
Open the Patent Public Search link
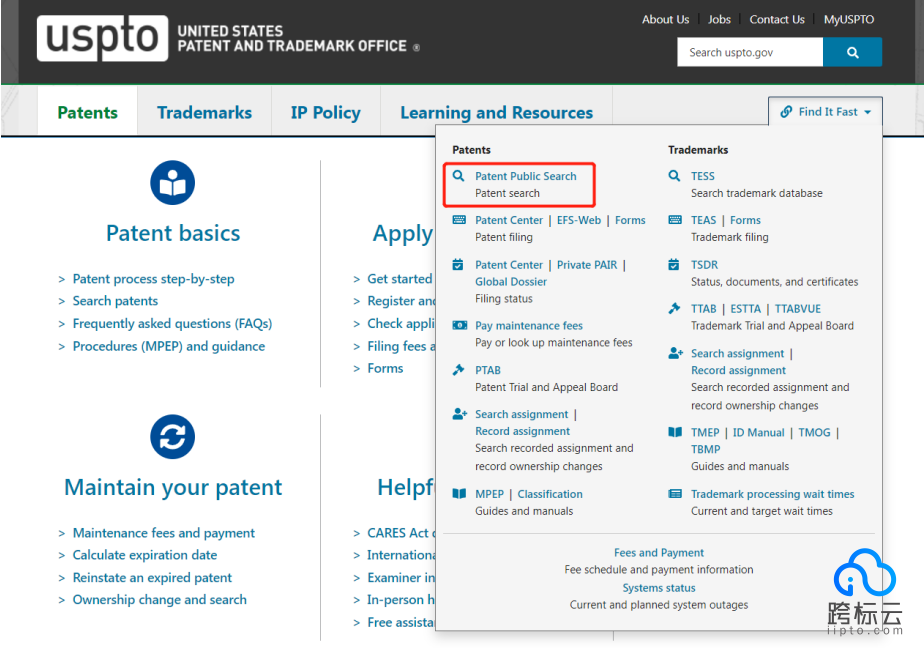click(x=526, y=176)
